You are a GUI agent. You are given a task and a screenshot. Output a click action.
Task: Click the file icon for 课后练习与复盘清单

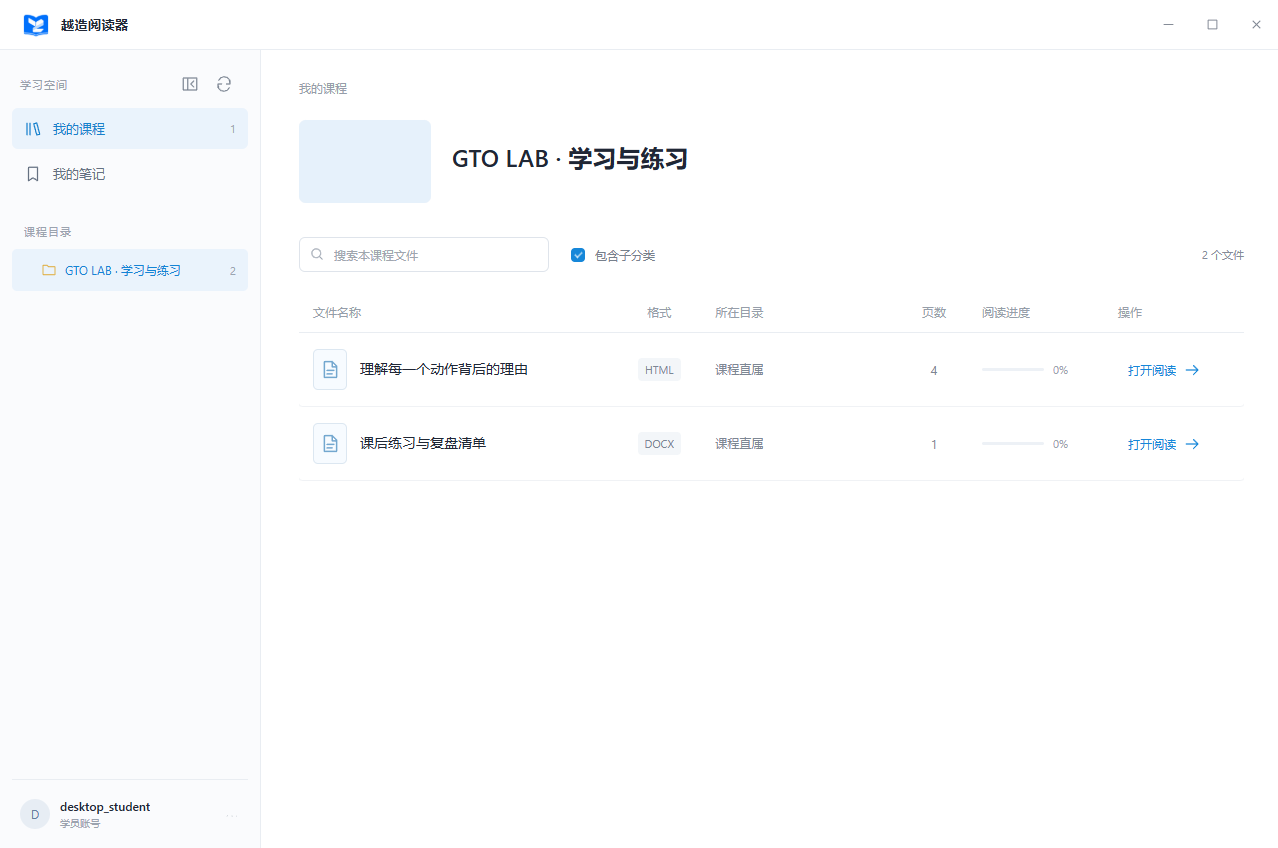[330, 443]
